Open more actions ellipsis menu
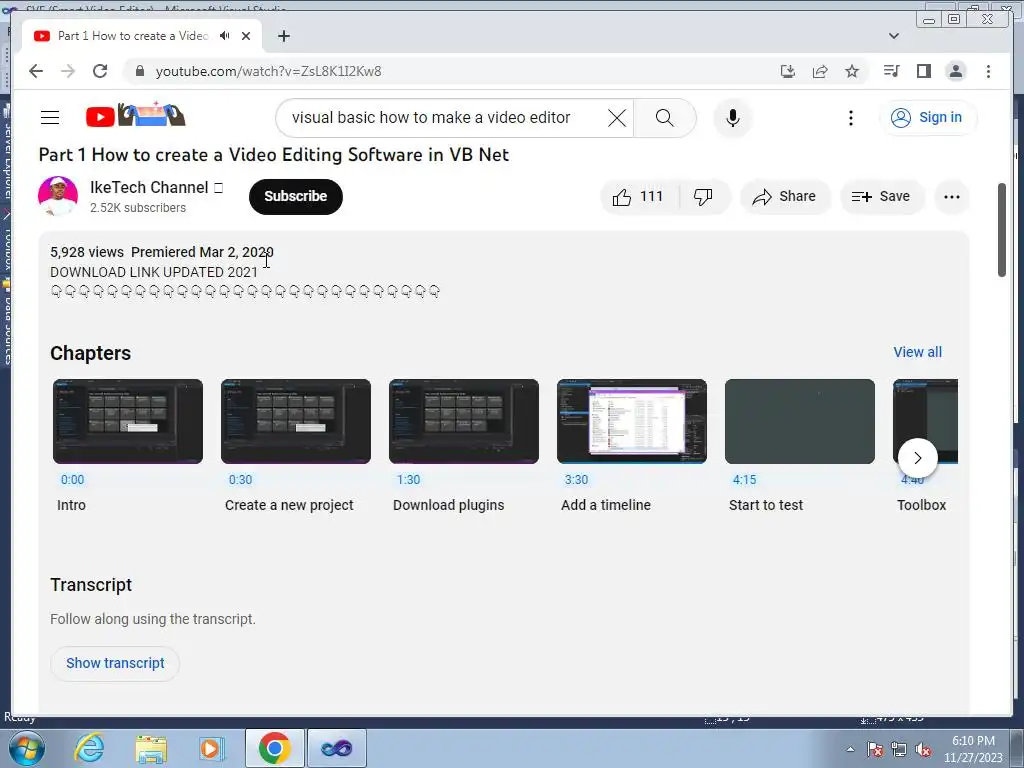 click(952, 197)
